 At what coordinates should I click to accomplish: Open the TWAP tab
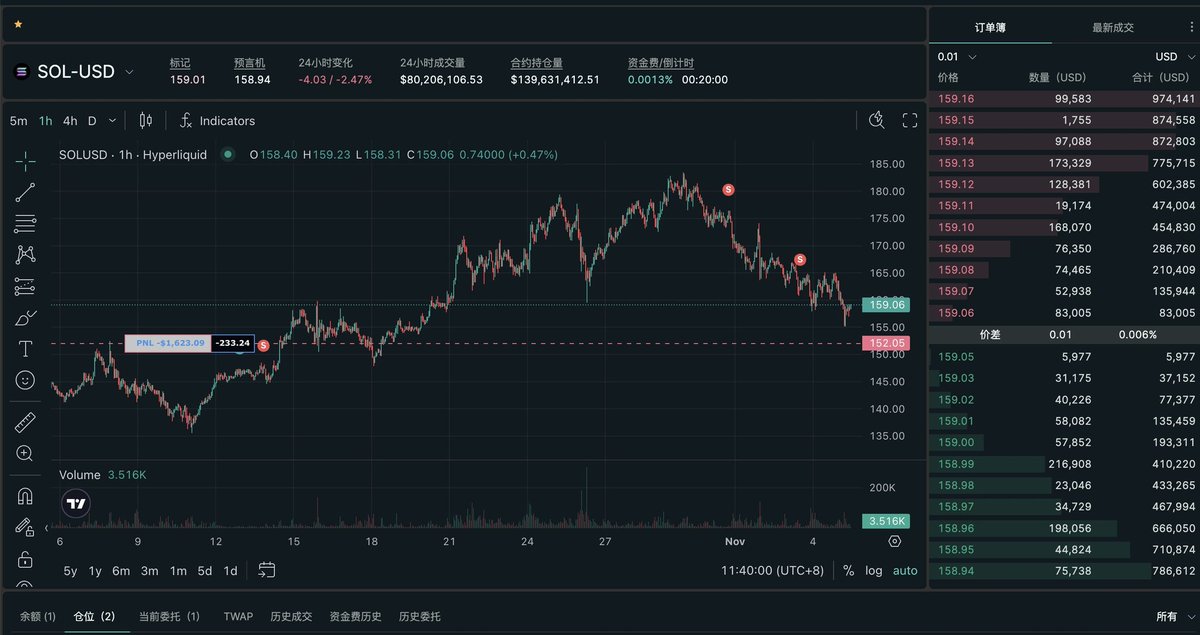click(x=238, y=617)
